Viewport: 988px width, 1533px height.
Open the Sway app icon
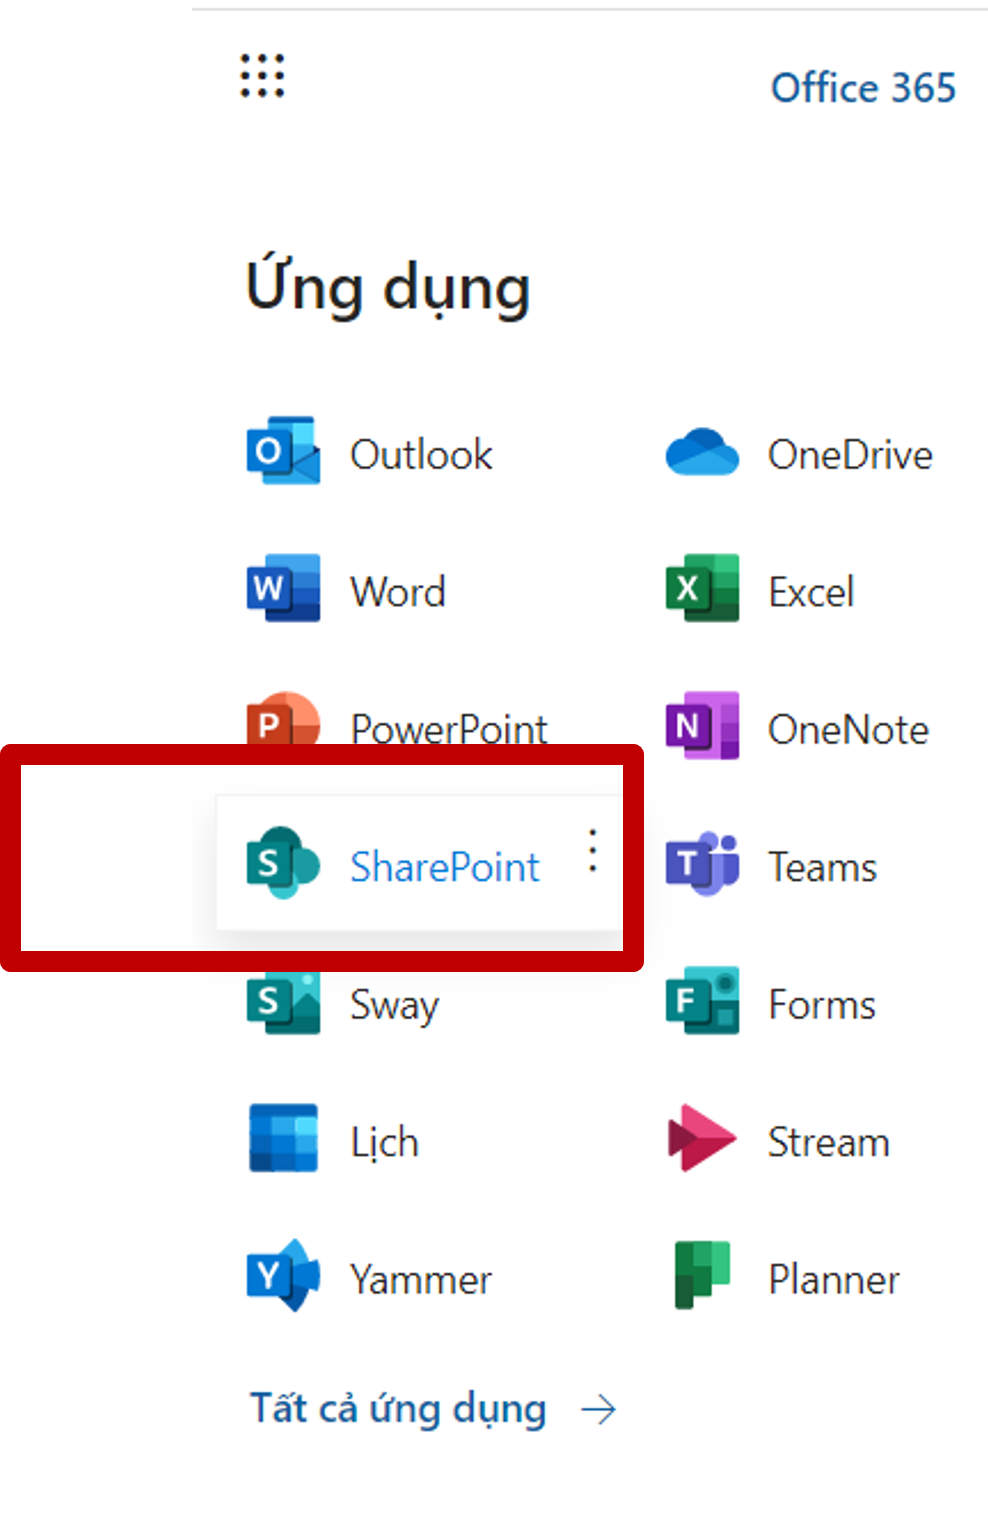pos(283,1002)
